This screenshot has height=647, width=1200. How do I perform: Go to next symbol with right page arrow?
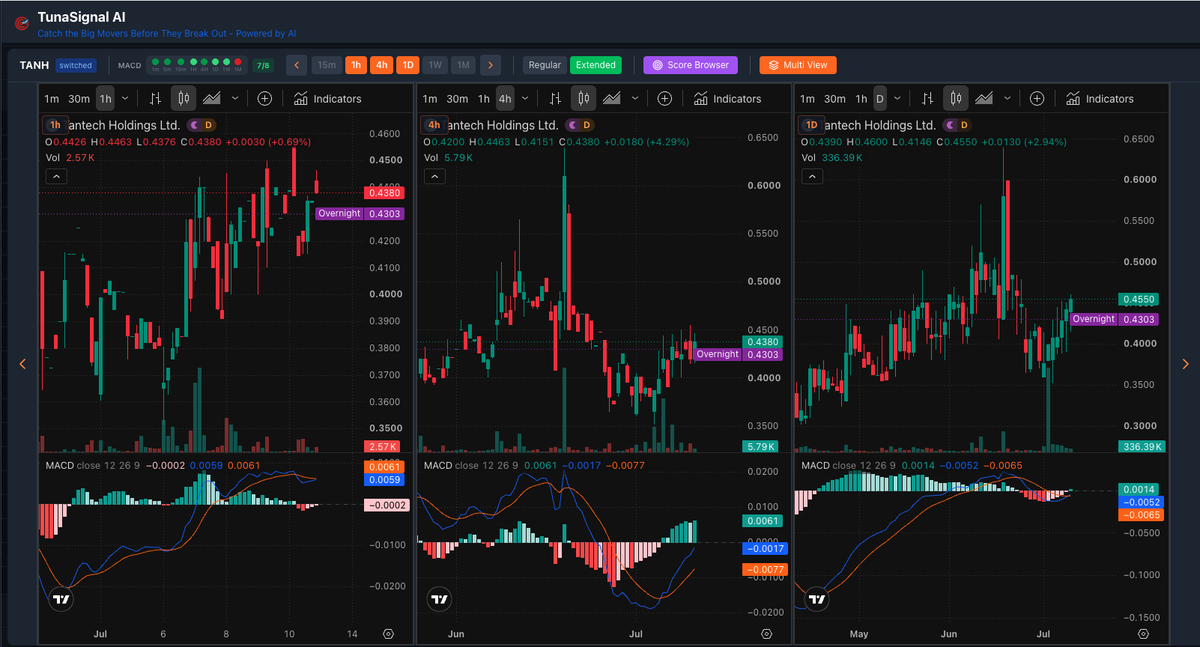coord(1186,364)
